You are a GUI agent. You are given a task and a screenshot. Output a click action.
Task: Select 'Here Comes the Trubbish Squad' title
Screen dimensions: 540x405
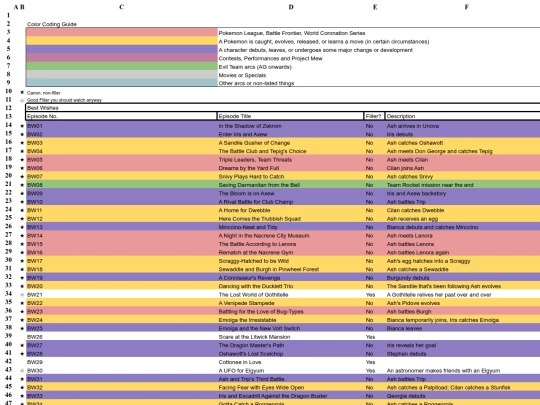(x=260, y=219)
